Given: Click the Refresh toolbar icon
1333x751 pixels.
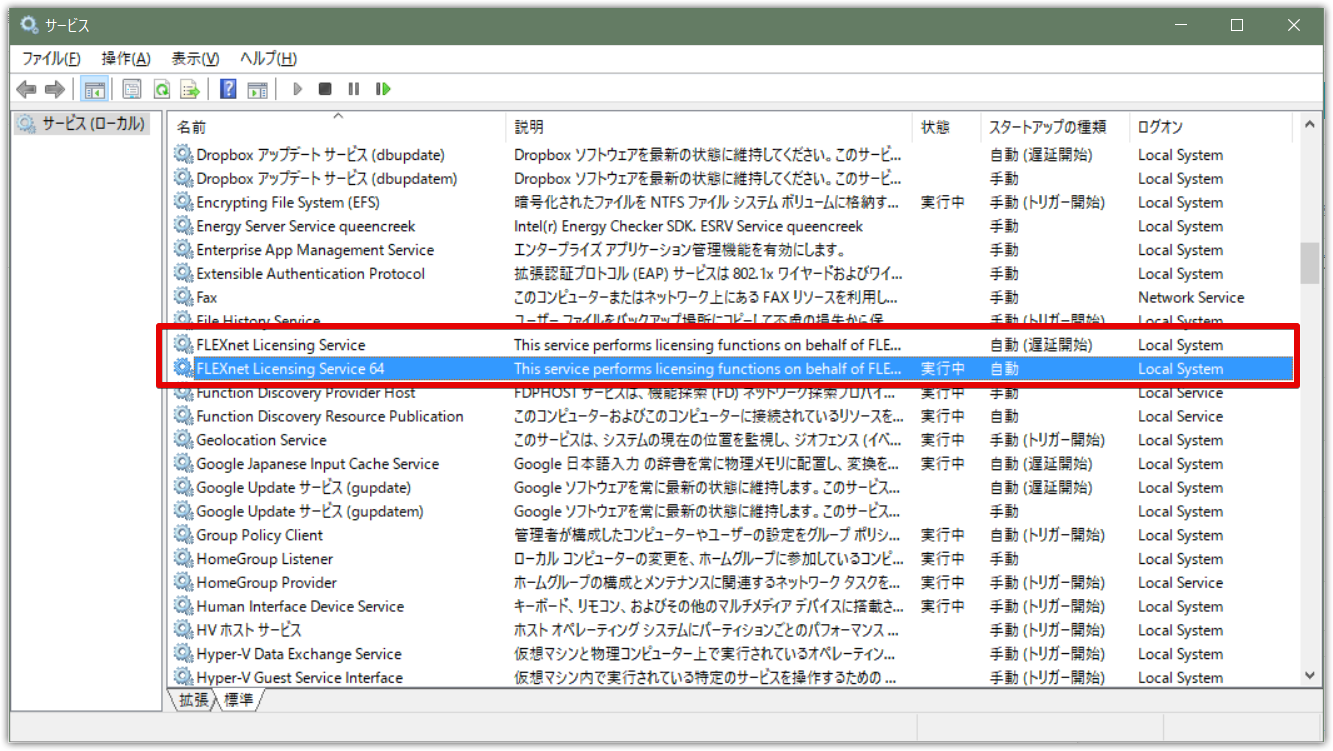Looking at the screenshot, I should click(x=160, y=90).
